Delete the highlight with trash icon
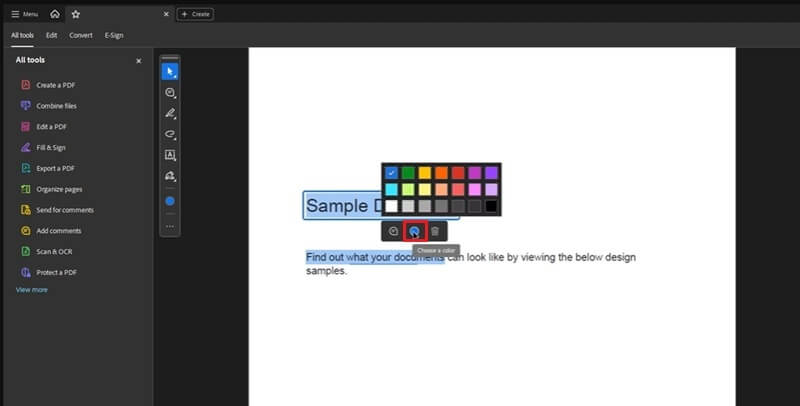 pyautogui.click(x=435, y=232)
